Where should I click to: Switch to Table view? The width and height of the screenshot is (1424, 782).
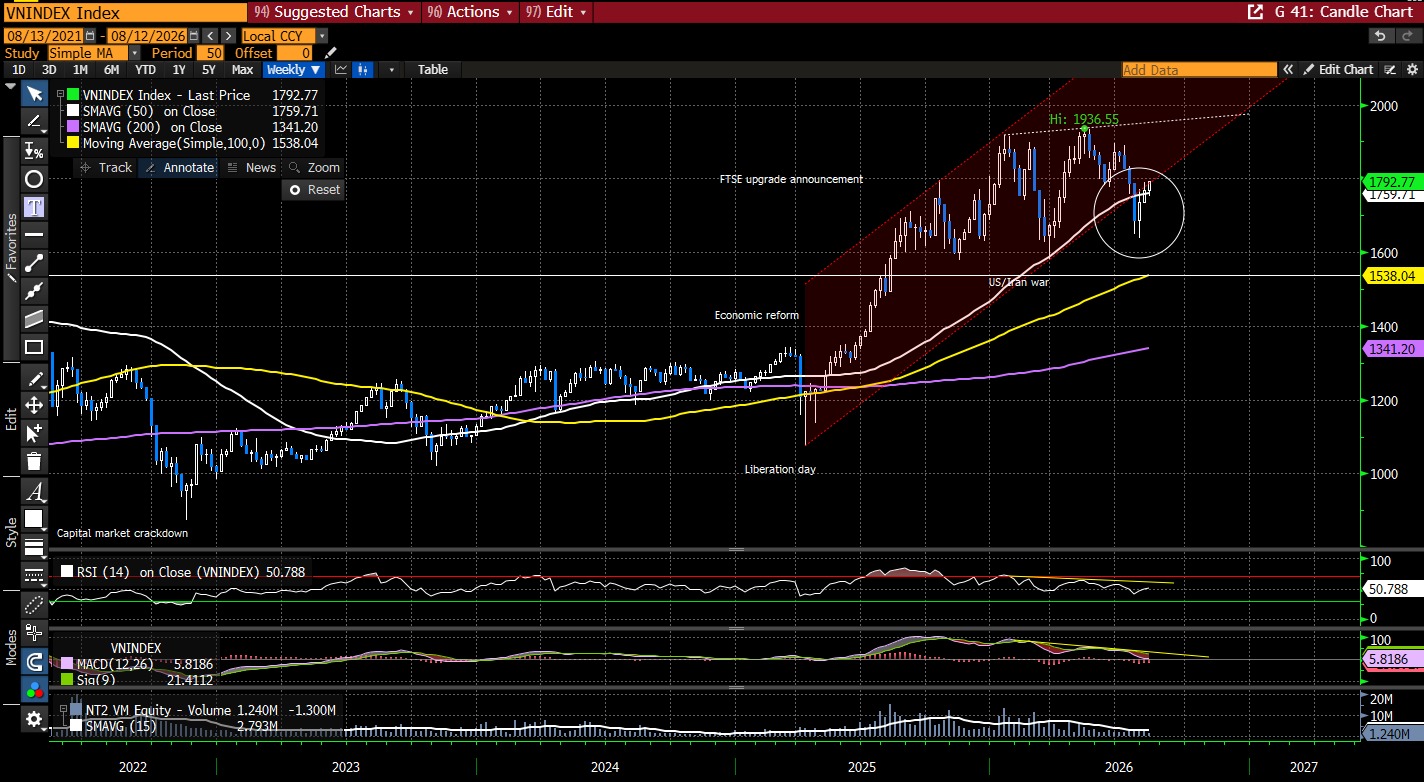[x=433, y=70]
